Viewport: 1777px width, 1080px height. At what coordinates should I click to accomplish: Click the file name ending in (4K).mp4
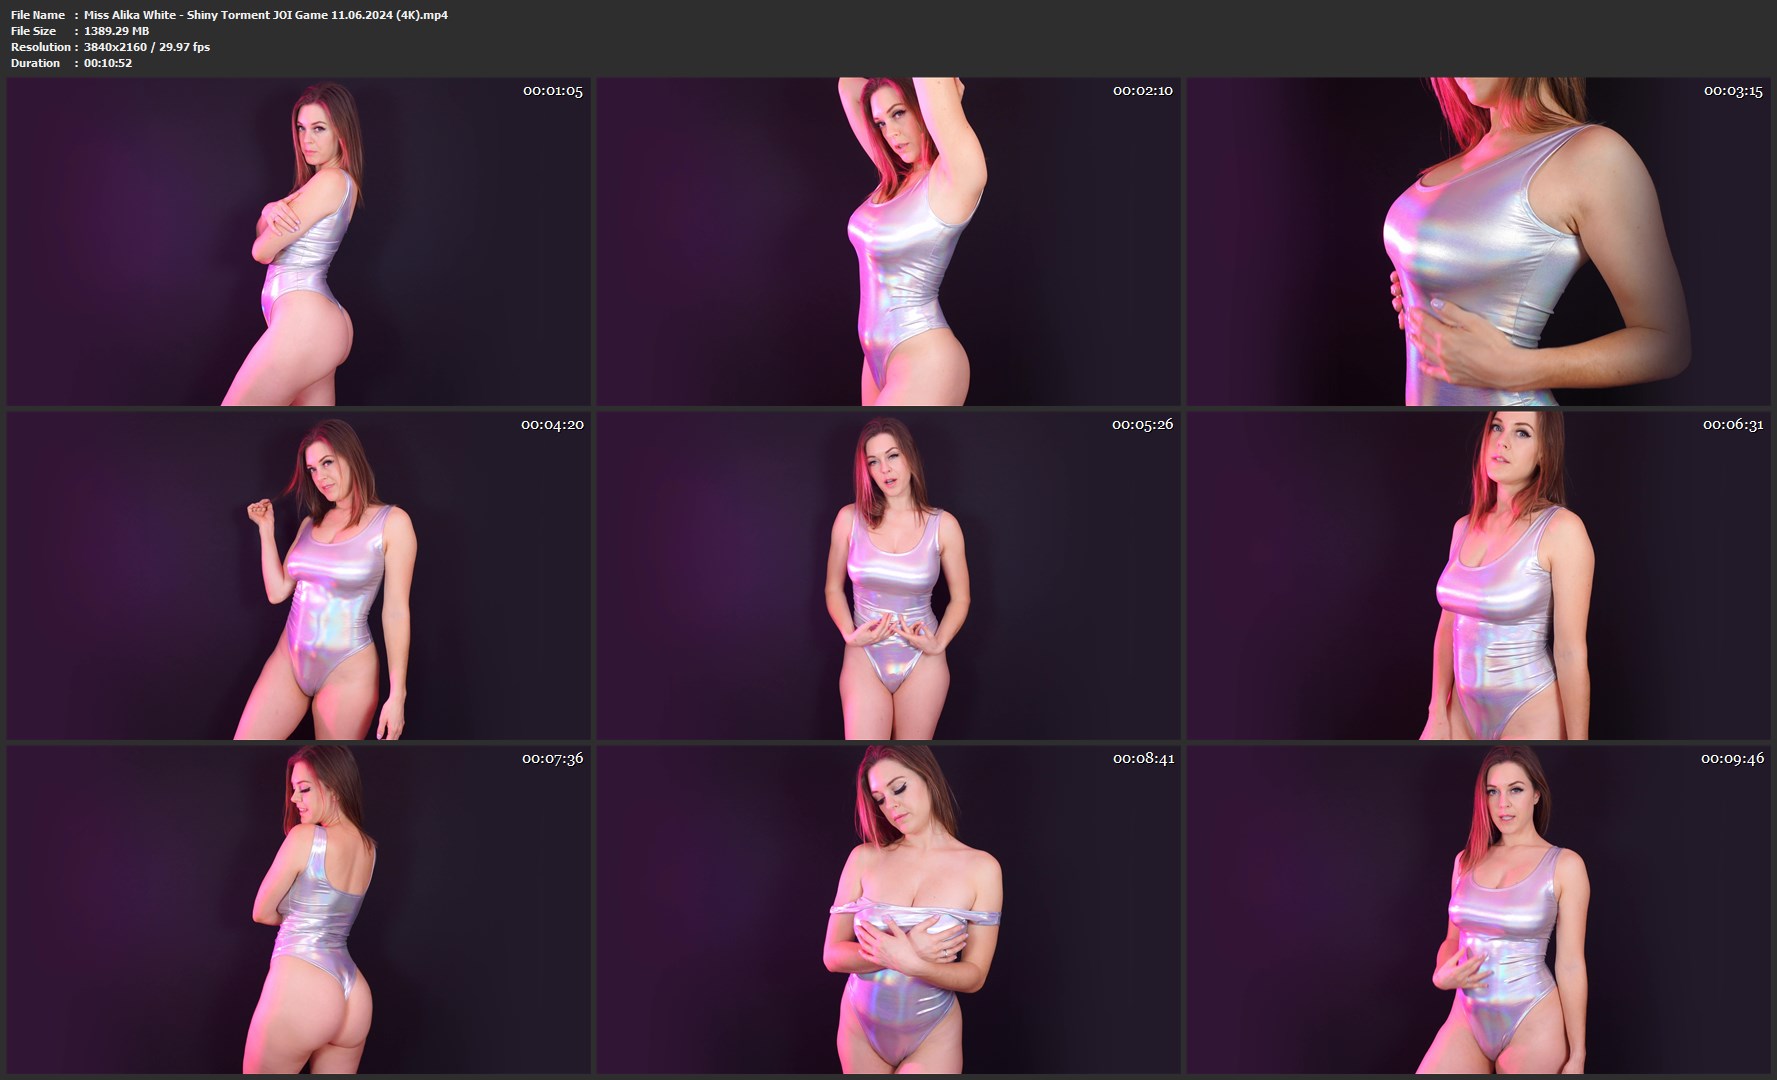click(x=265, y=15)
